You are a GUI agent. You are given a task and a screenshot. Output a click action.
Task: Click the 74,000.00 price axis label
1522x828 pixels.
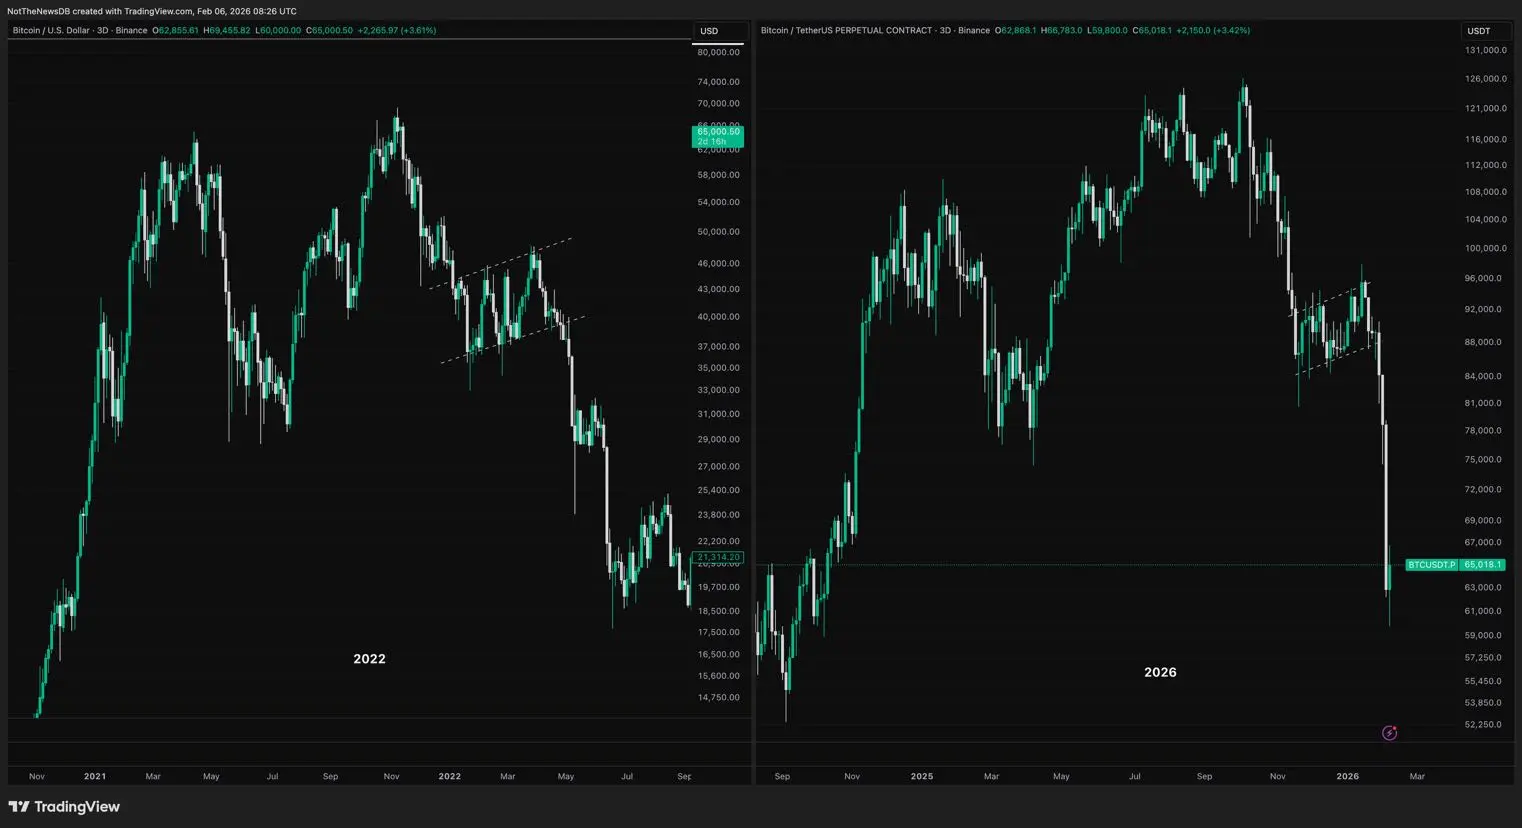[718, 82]
